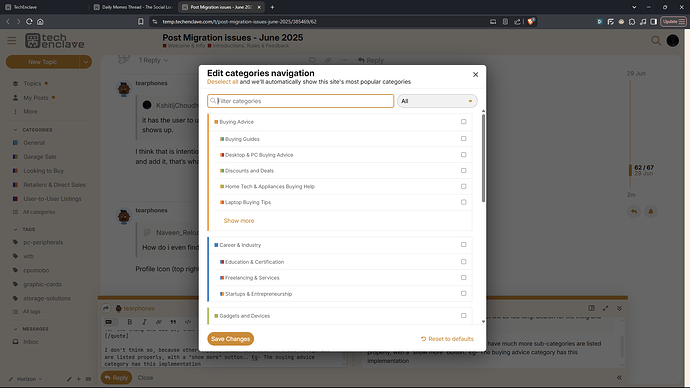
Task: Open the graphic-cards tag
Action: pos(42,284)
